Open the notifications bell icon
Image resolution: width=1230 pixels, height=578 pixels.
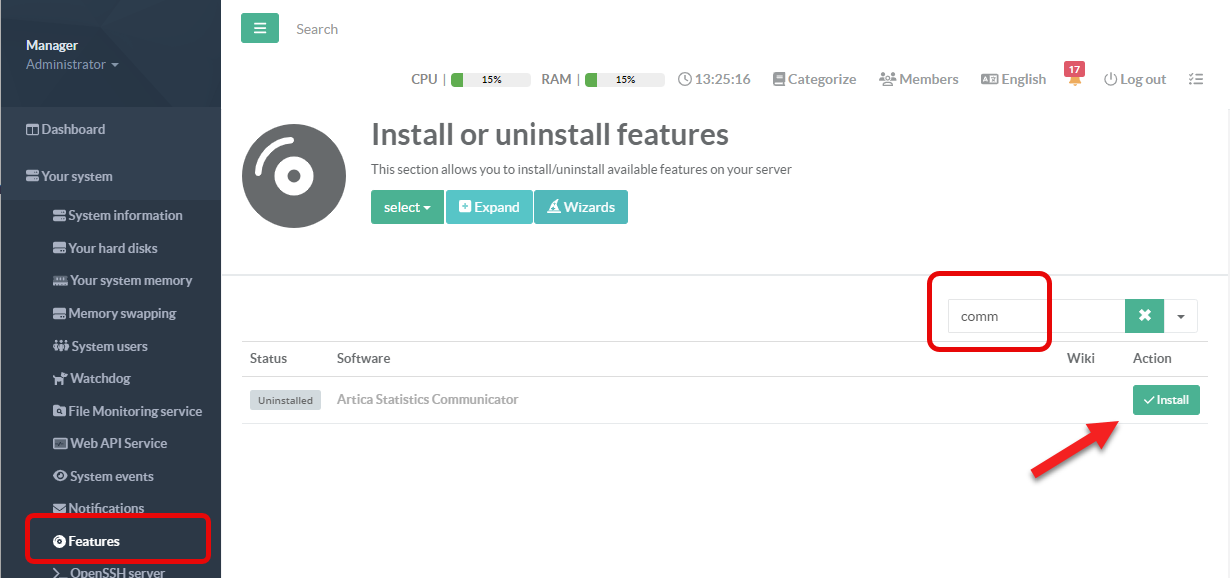1074,79
